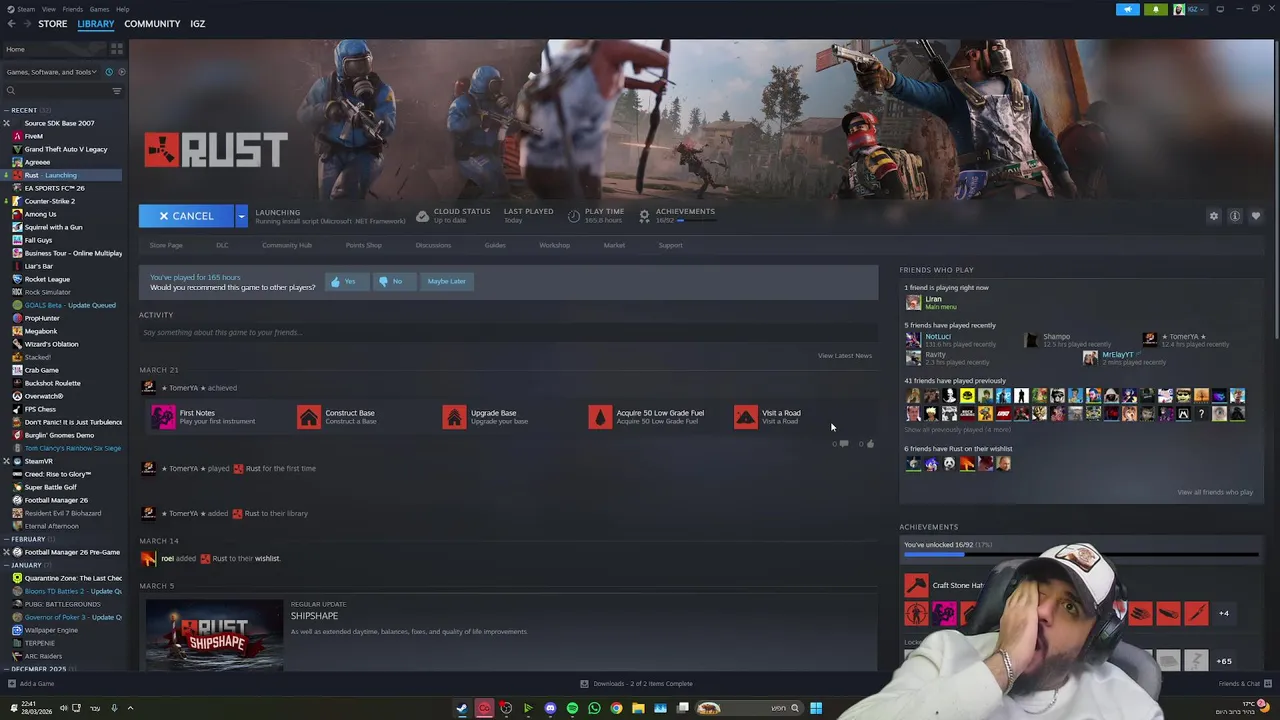Open Games, Software, and Tools dropdown
Image resolution: width=1280 pixels, height=720 pixels.
52,72
